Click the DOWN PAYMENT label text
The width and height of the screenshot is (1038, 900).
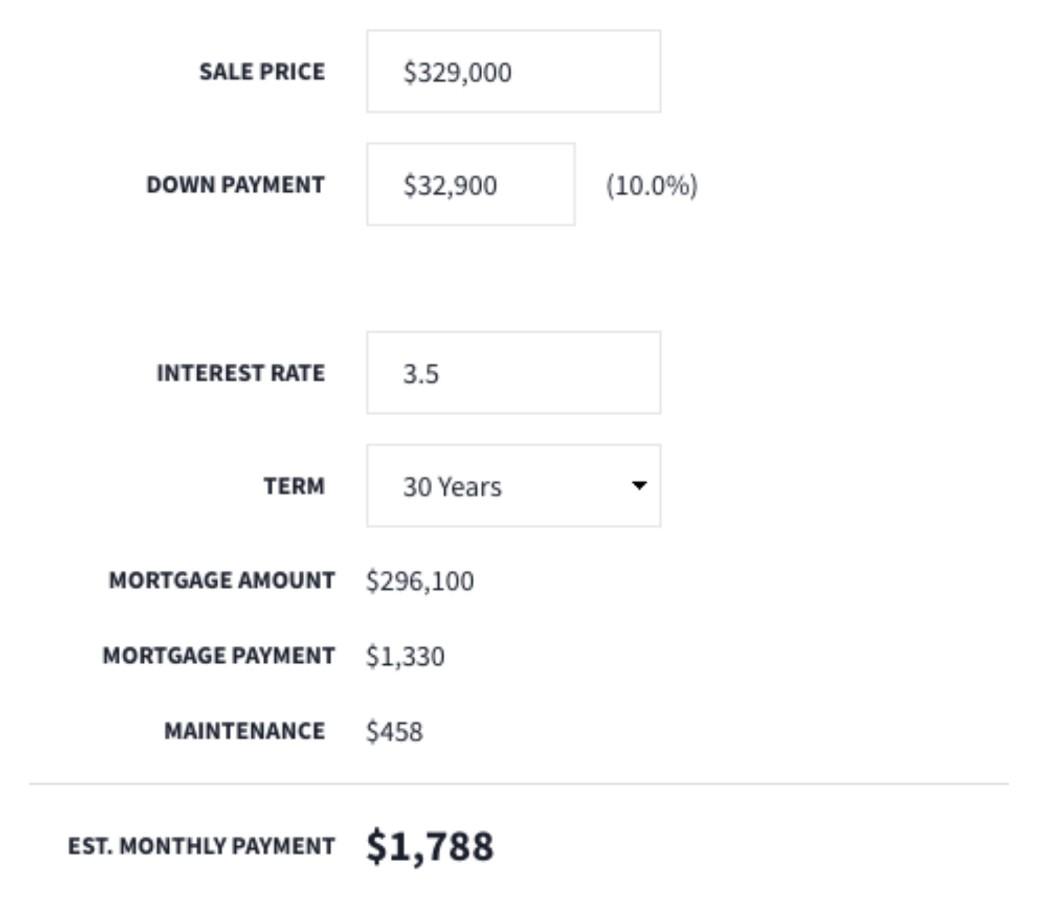point(235,185)
